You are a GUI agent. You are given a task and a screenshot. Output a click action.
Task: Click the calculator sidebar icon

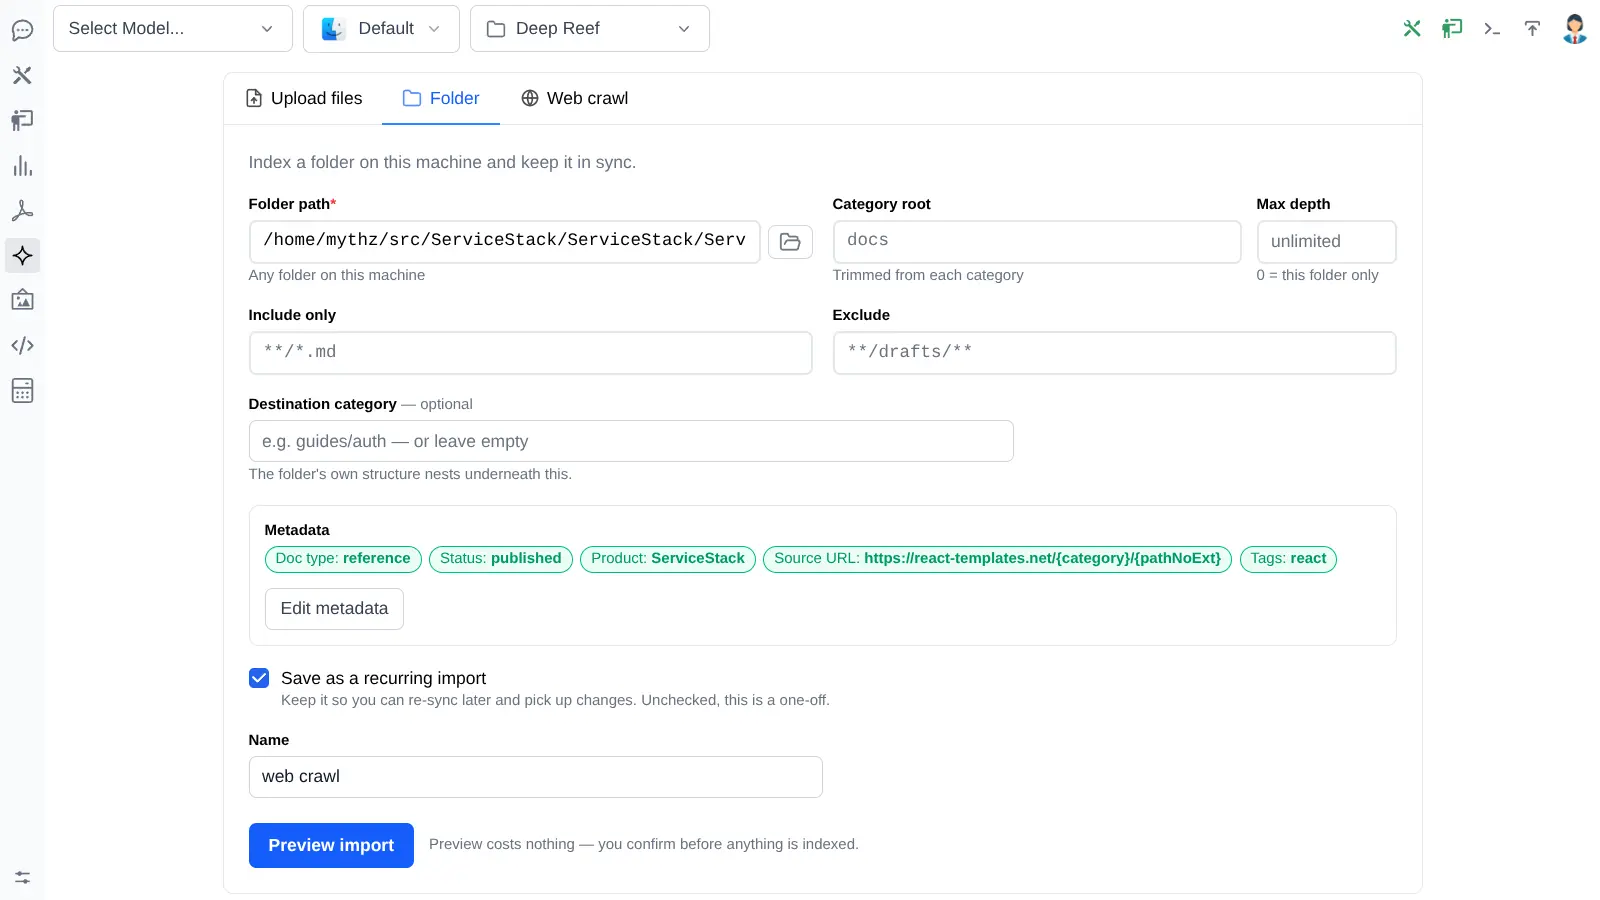(x=22, y=391)
